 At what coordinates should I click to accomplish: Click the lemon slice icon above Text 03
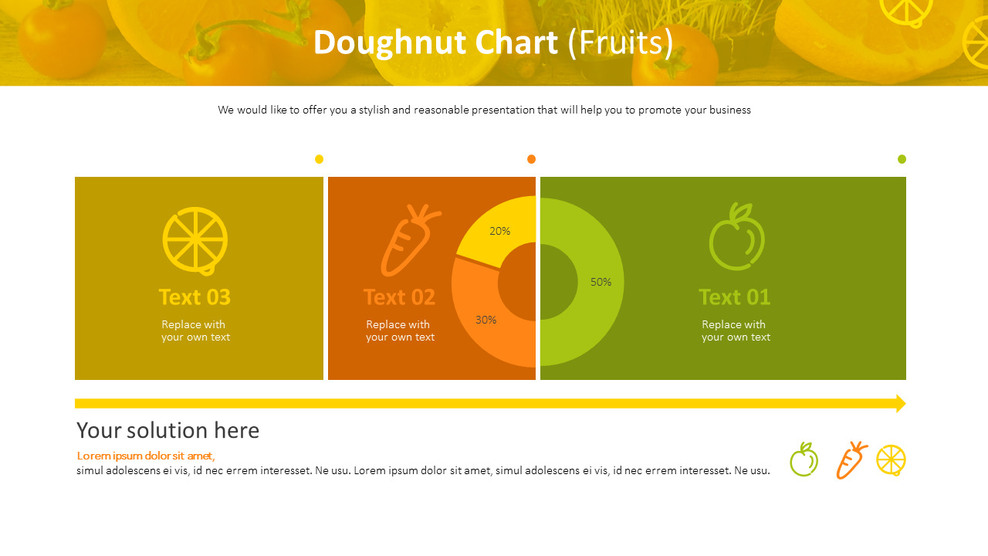pyautogui.click(x=195, y=240)
